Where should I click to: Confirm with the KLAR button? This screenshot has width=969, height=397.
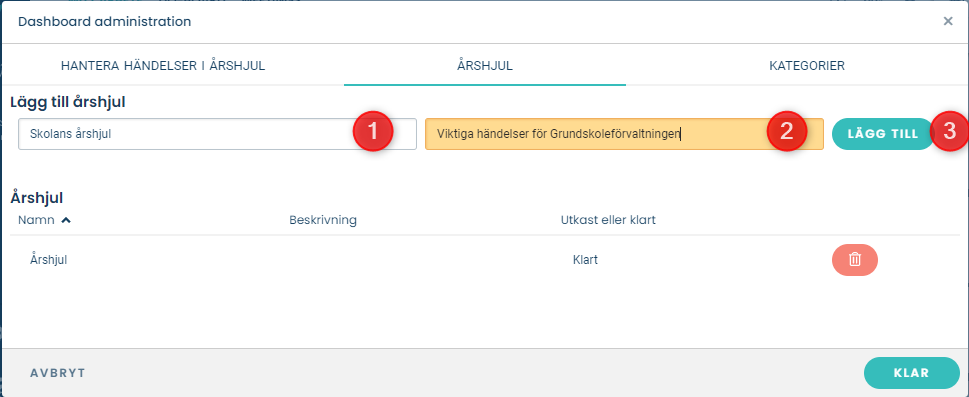pos(912,373)
